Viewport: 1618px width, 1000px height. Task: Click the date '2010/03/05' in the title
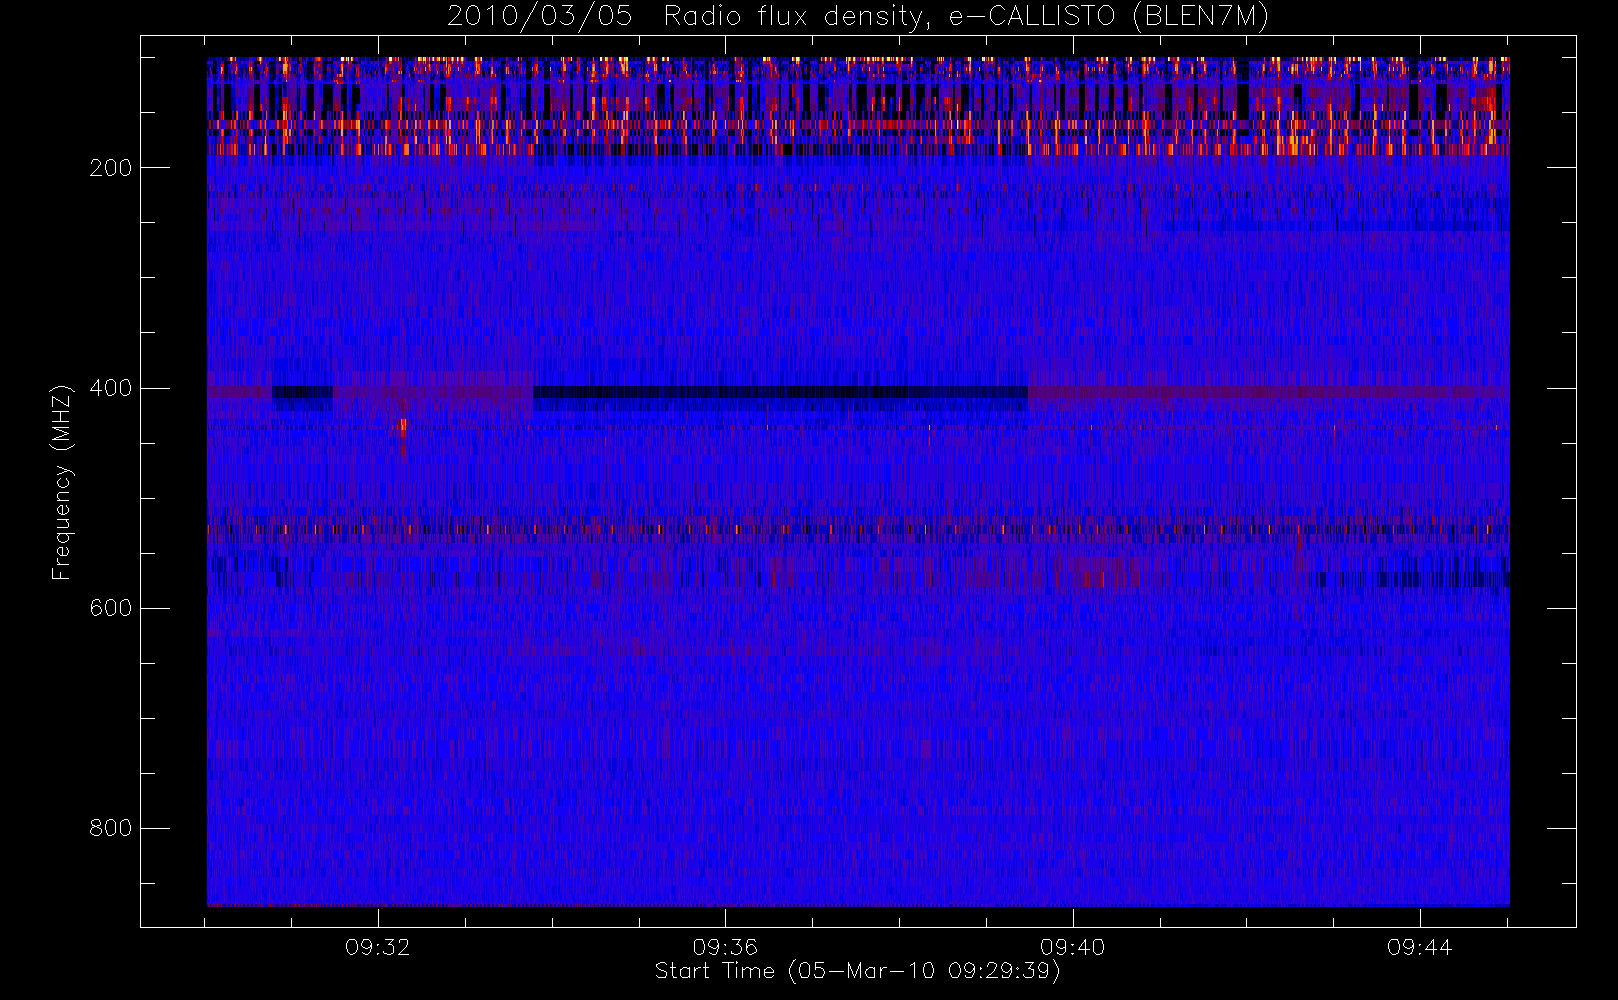(x=539, y=17)
